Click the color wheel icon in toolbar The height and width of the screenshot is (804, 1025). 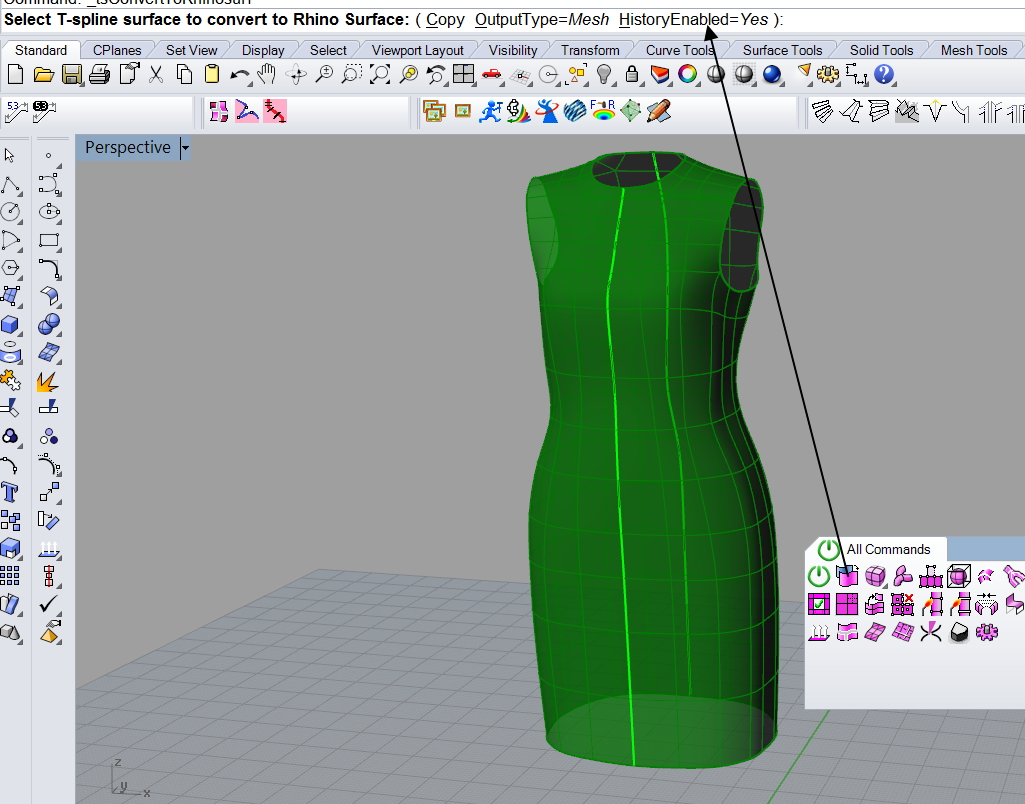pyautogui.click(x=687, y=75)
